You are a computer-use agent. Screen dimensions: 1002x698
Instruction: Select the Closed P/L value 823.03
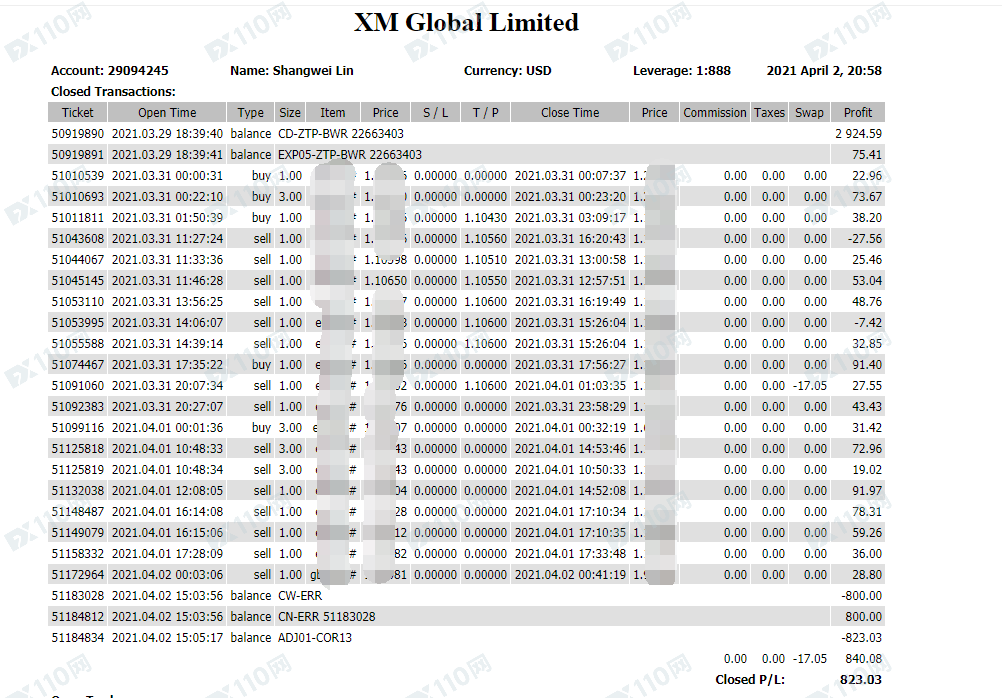coord(861,680)
